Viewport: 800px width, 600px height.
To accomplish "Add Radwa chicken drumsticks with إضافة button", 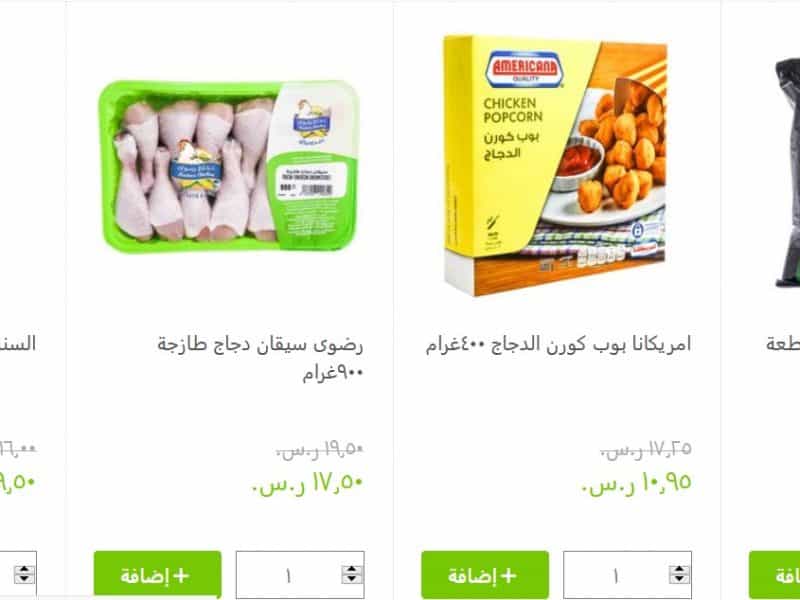I will tap(158, 574).
